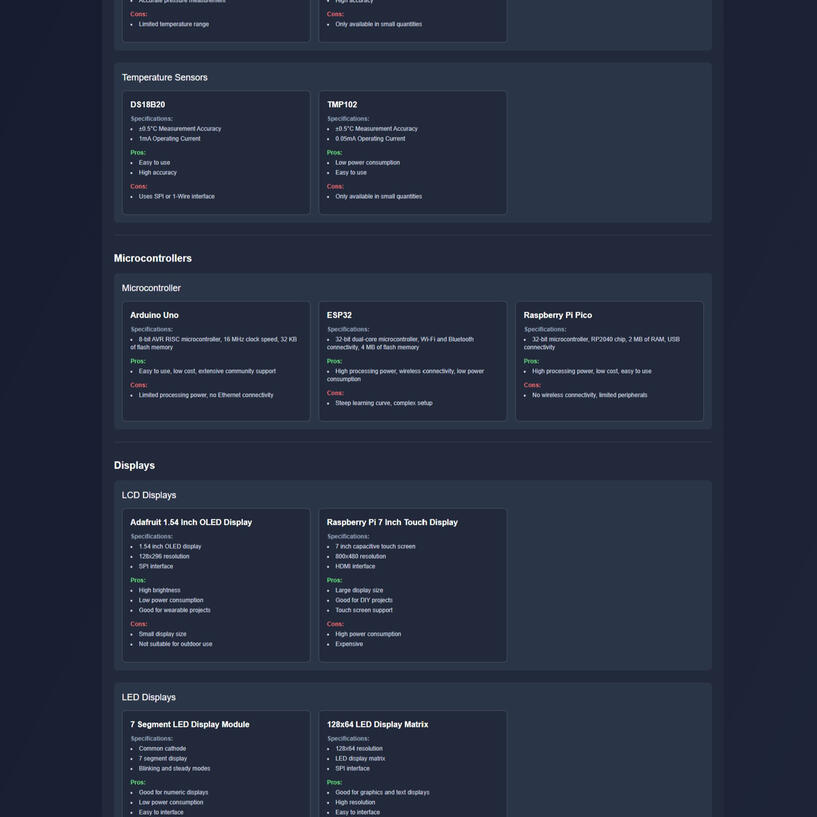Click 'Common cathode' specification
817x817 pixels.
click(162, 749)
